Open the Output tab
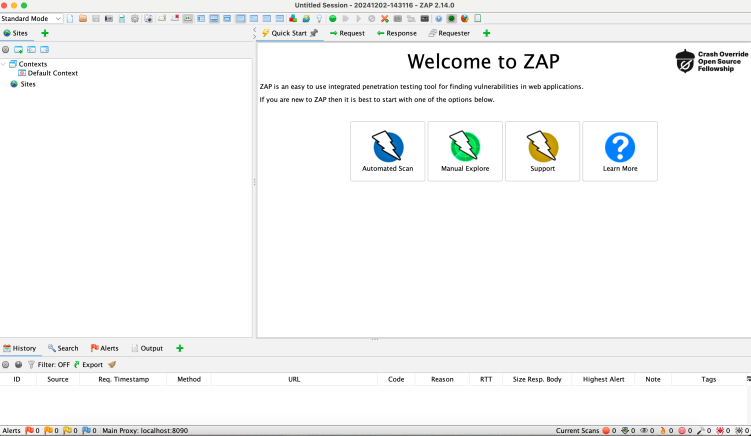Viewport: 751px width, 436px height. pyautogui.click(x=147, y=348)
